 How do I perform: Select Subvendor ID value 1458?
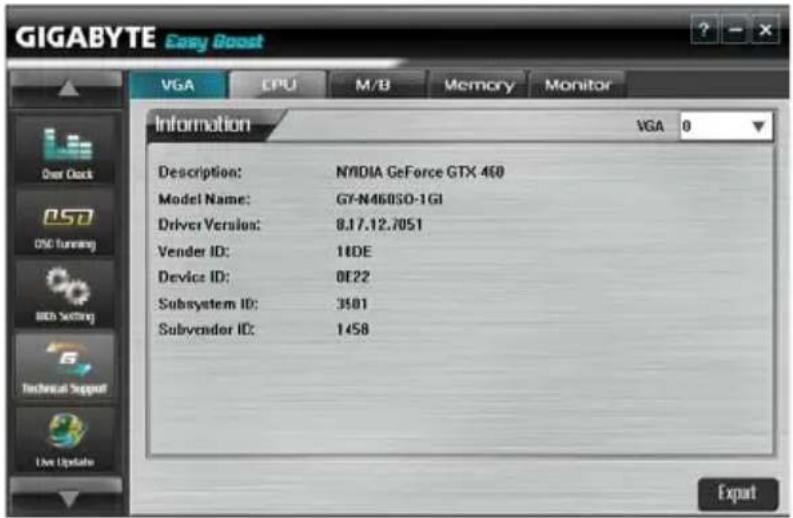point(353,329)
